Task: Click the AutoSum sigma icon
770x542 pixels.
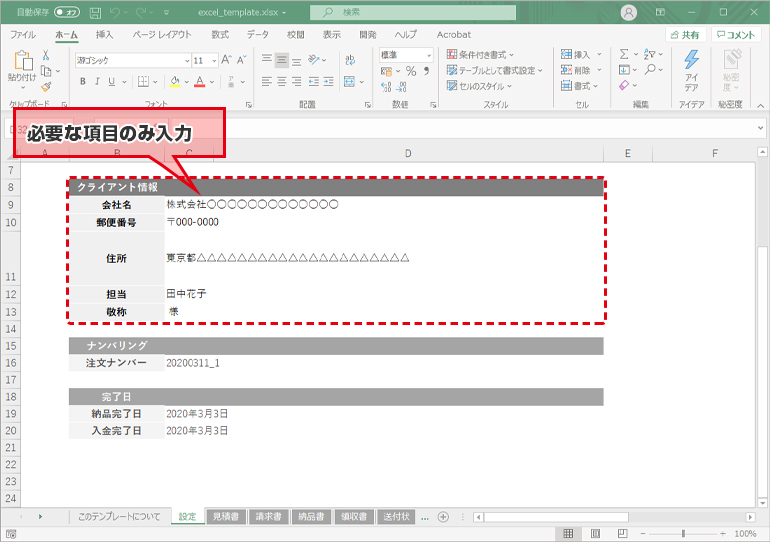Action: pyautogui.click(x=624, y=54)
